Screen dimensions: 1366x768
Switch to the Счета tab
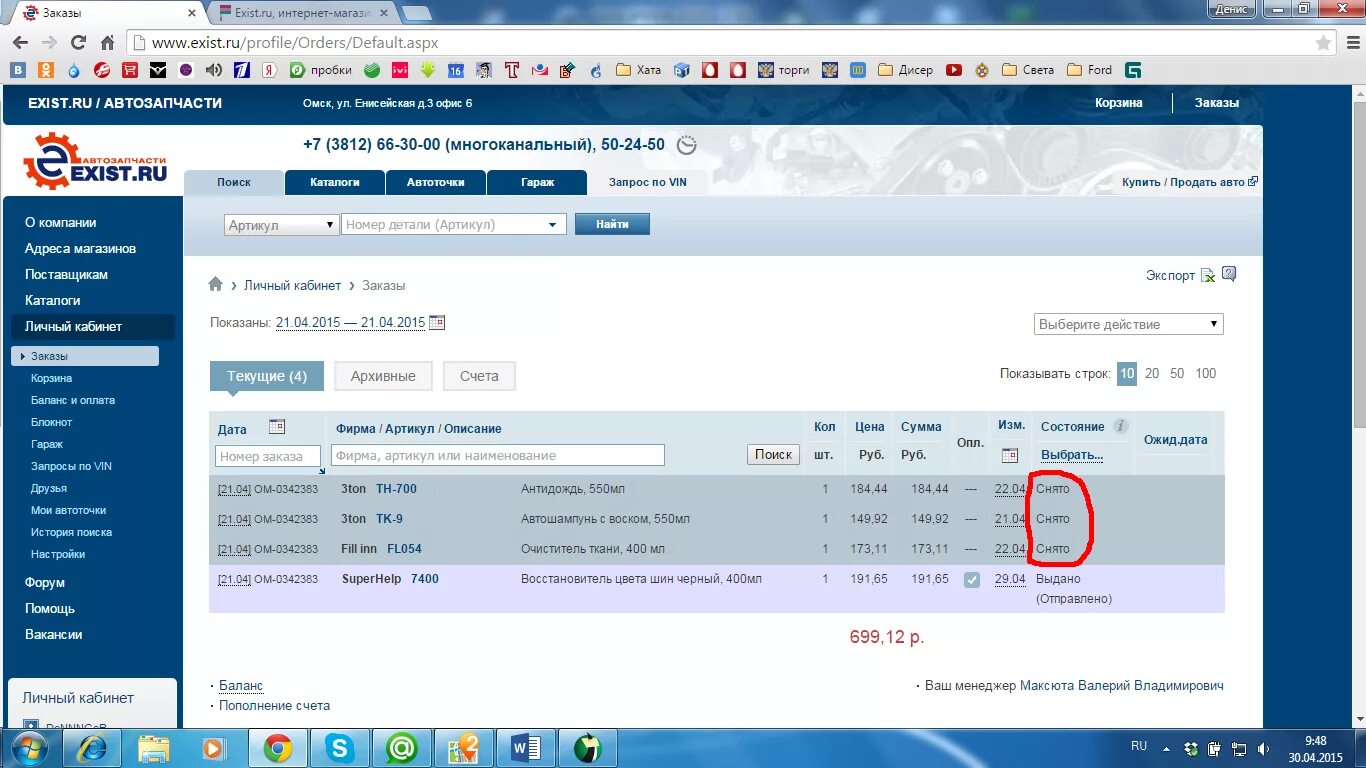point(479,376)
